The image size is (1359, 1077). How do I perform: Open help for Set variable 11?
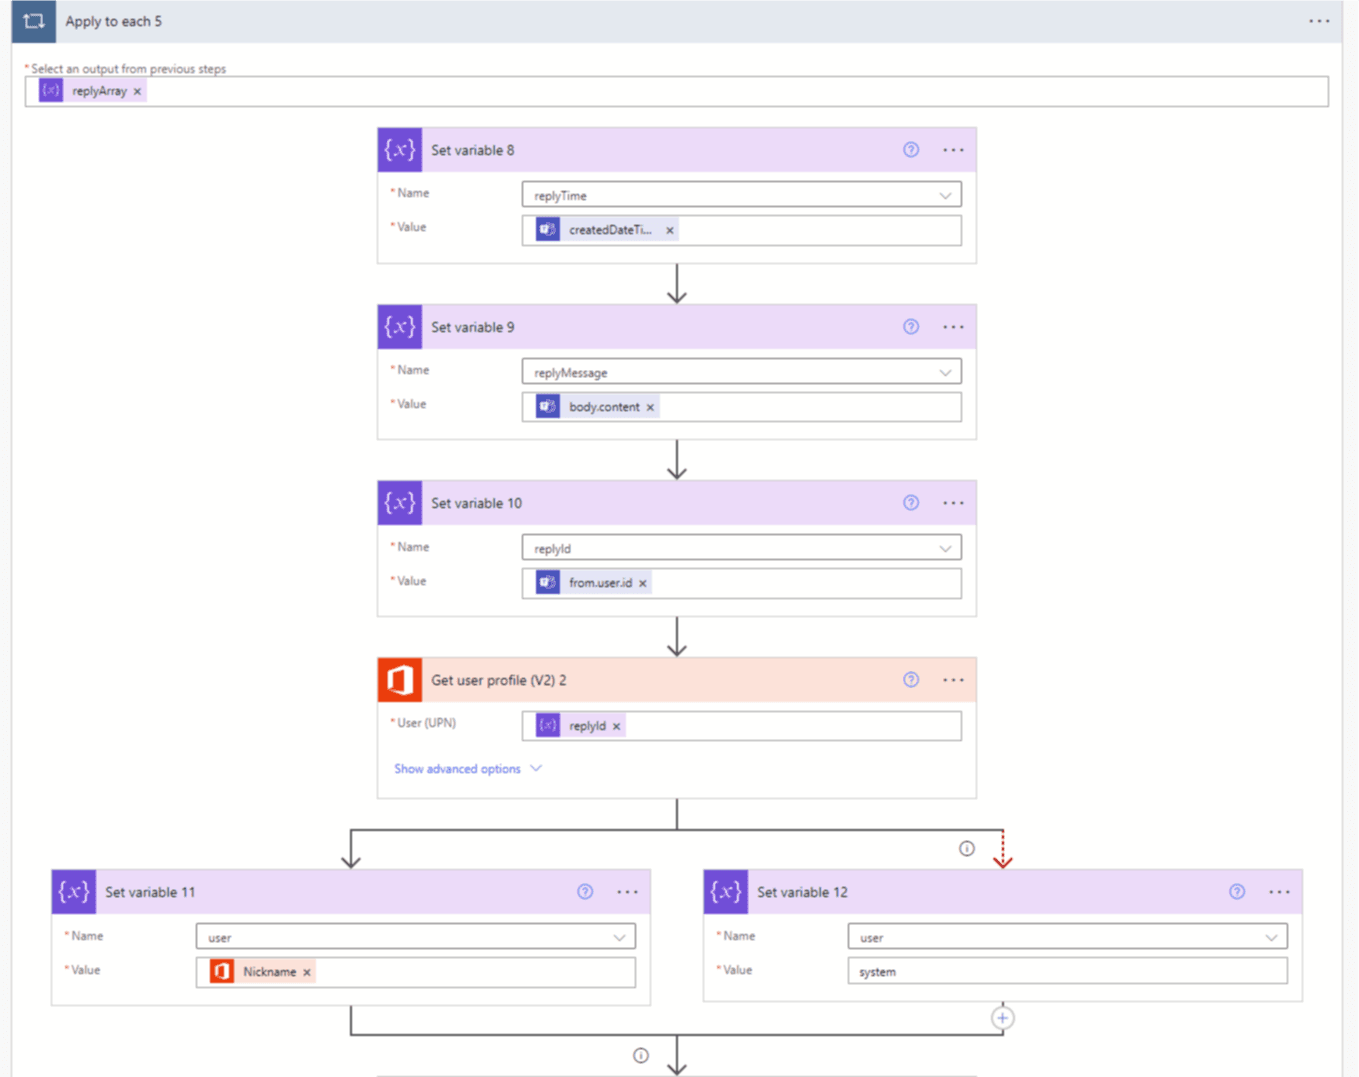[585, 892]
